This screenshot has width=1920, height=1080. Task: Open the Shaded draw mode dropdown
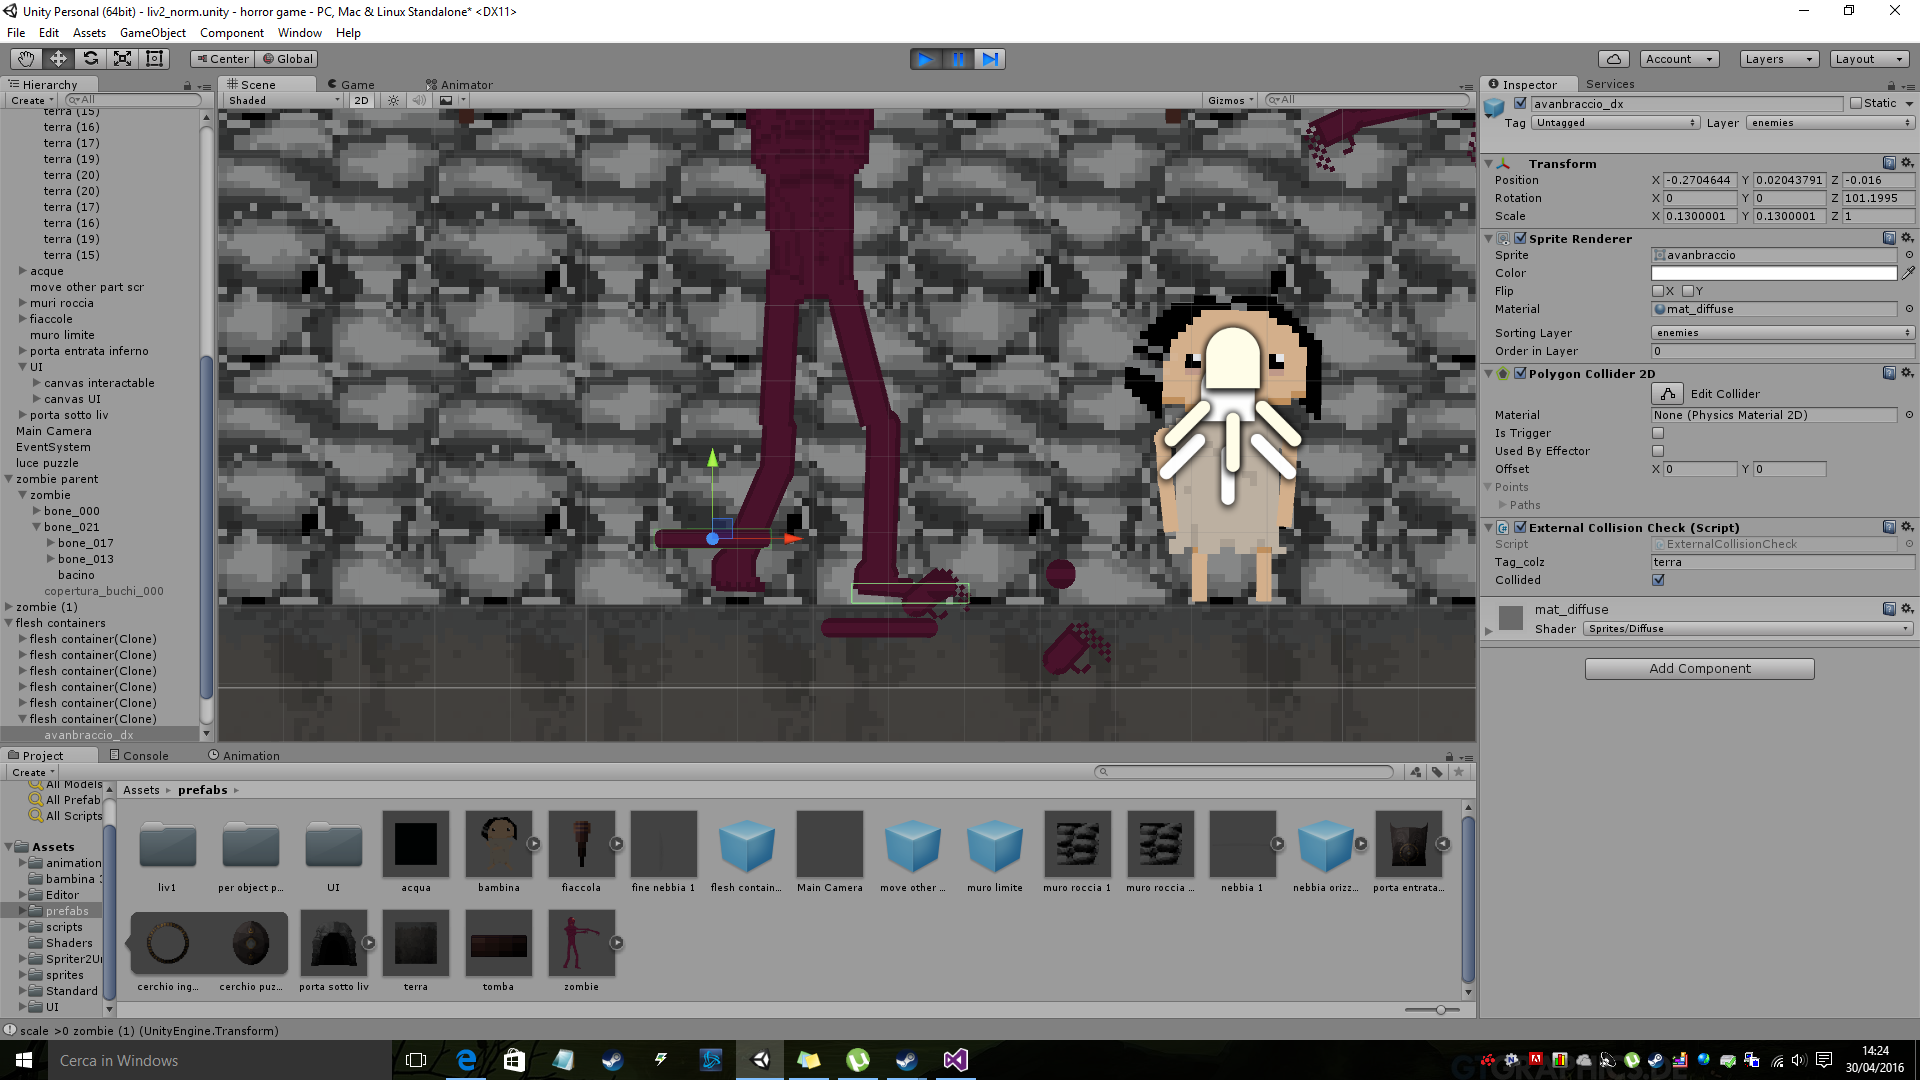(284, 100)
